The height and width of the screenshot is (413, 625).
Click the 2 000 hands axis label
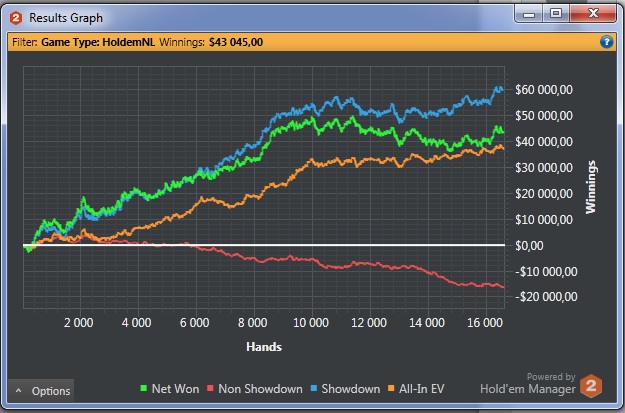[79, 323]
